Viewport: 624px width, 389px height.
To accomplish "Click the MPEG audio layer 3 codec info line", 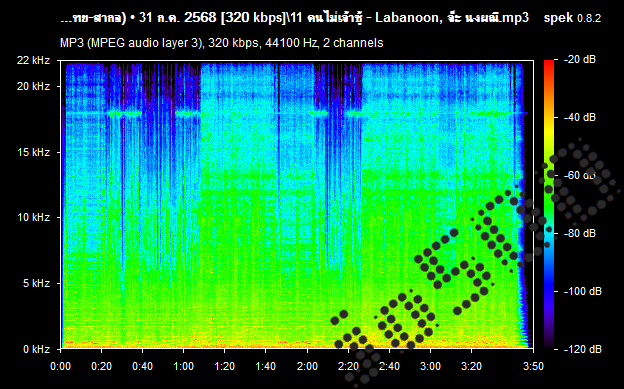I will coord(222,43).
